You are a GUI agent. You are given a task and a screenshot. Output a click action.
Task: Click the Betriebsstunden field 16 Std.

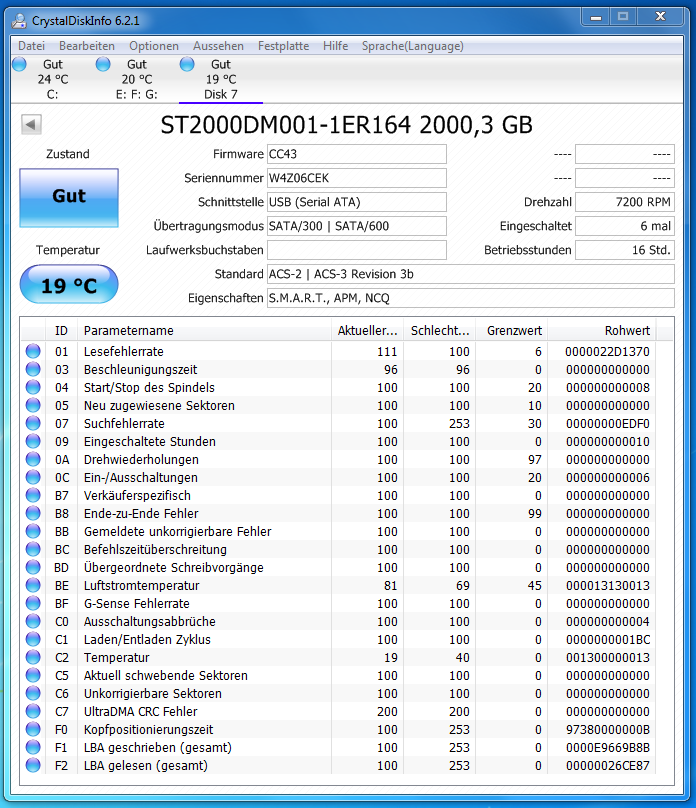624,250
